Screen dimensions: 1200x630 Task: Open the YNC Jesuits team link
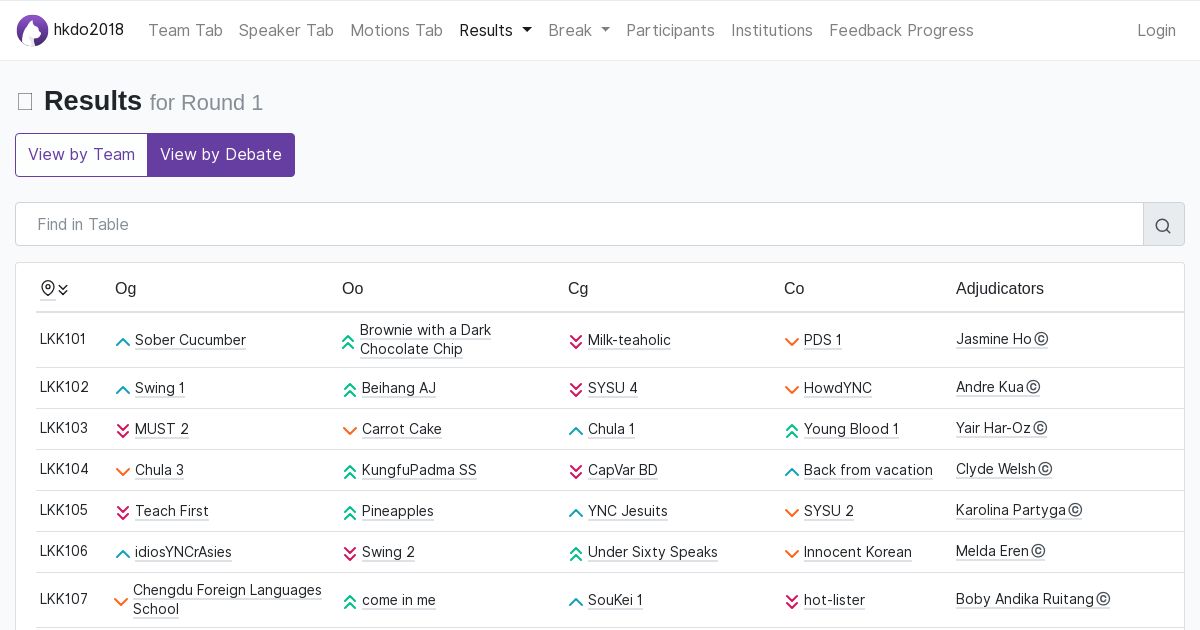point(628,511)
